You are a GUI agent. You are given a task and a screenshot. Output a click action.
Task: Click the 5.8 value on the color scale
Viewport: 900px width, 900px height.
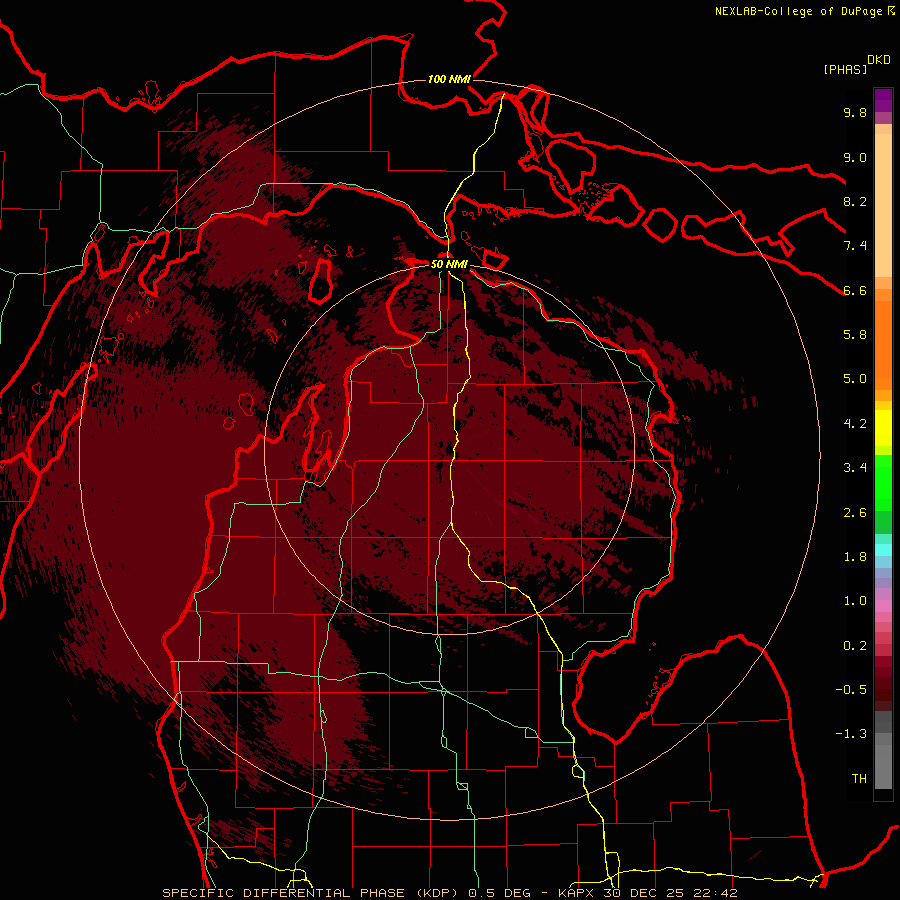[855, 335]
